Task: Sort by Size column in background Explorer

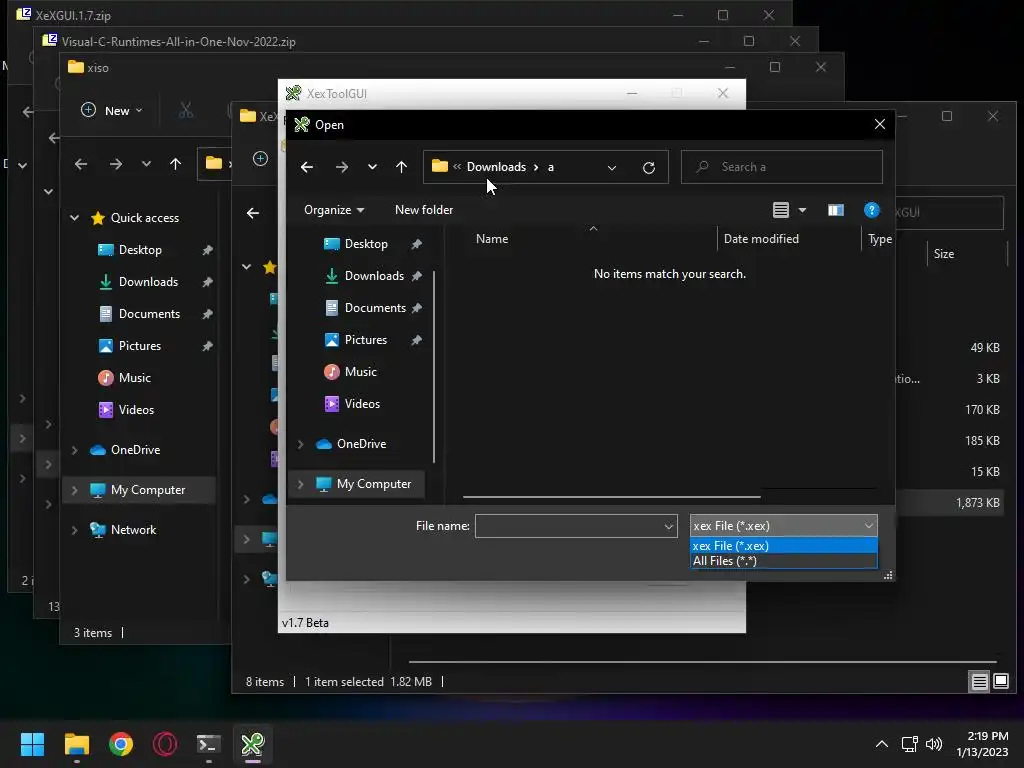Action: click(x=944, y=254)
